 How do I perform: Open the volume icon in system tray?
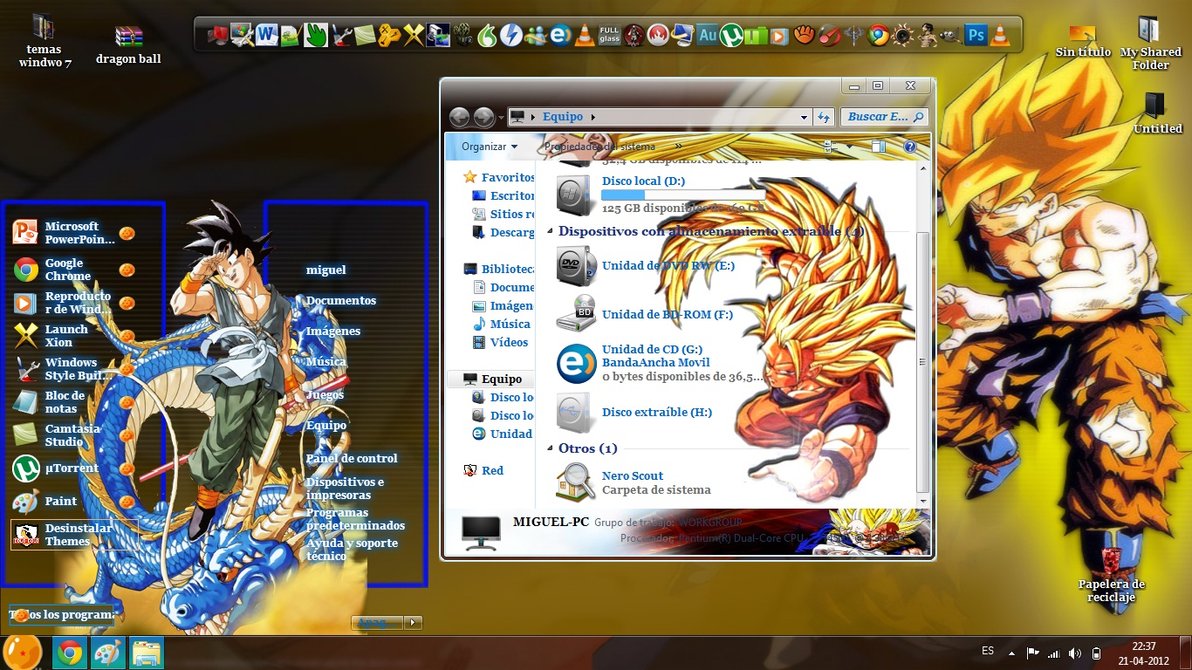click(x=1074, y=653)
